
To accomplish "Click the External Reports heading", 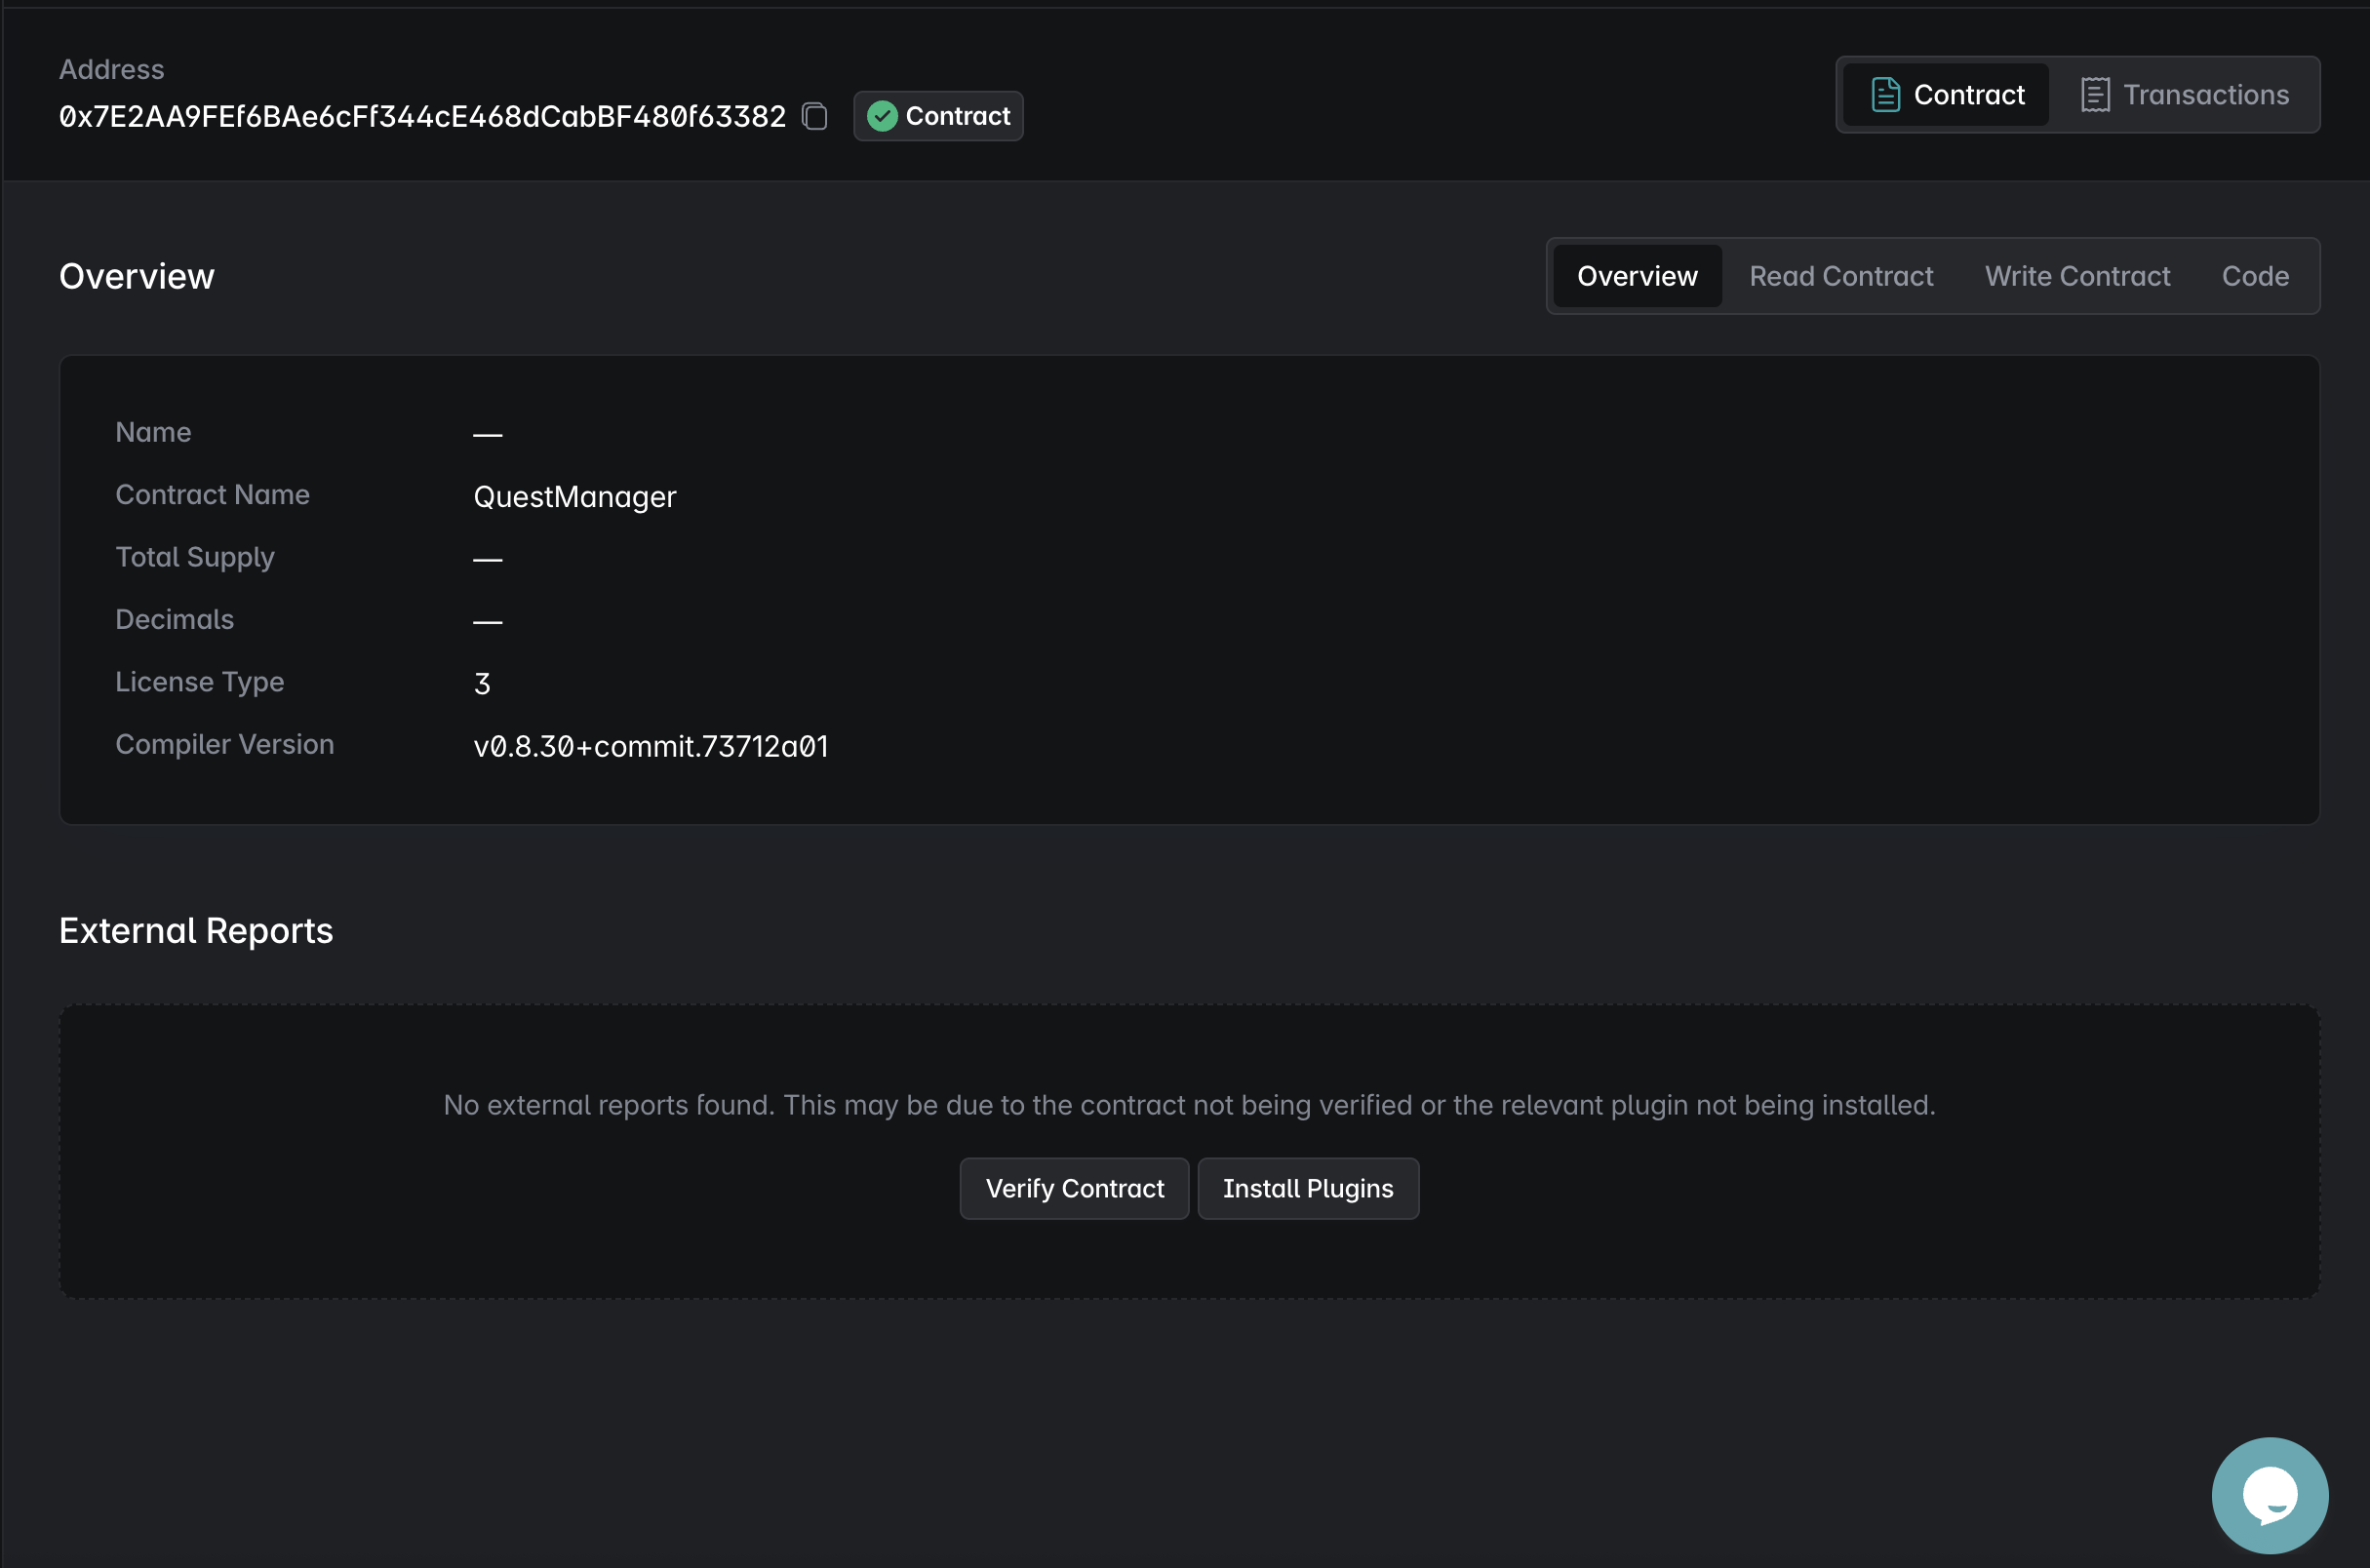I will click(x=196, y=930).
